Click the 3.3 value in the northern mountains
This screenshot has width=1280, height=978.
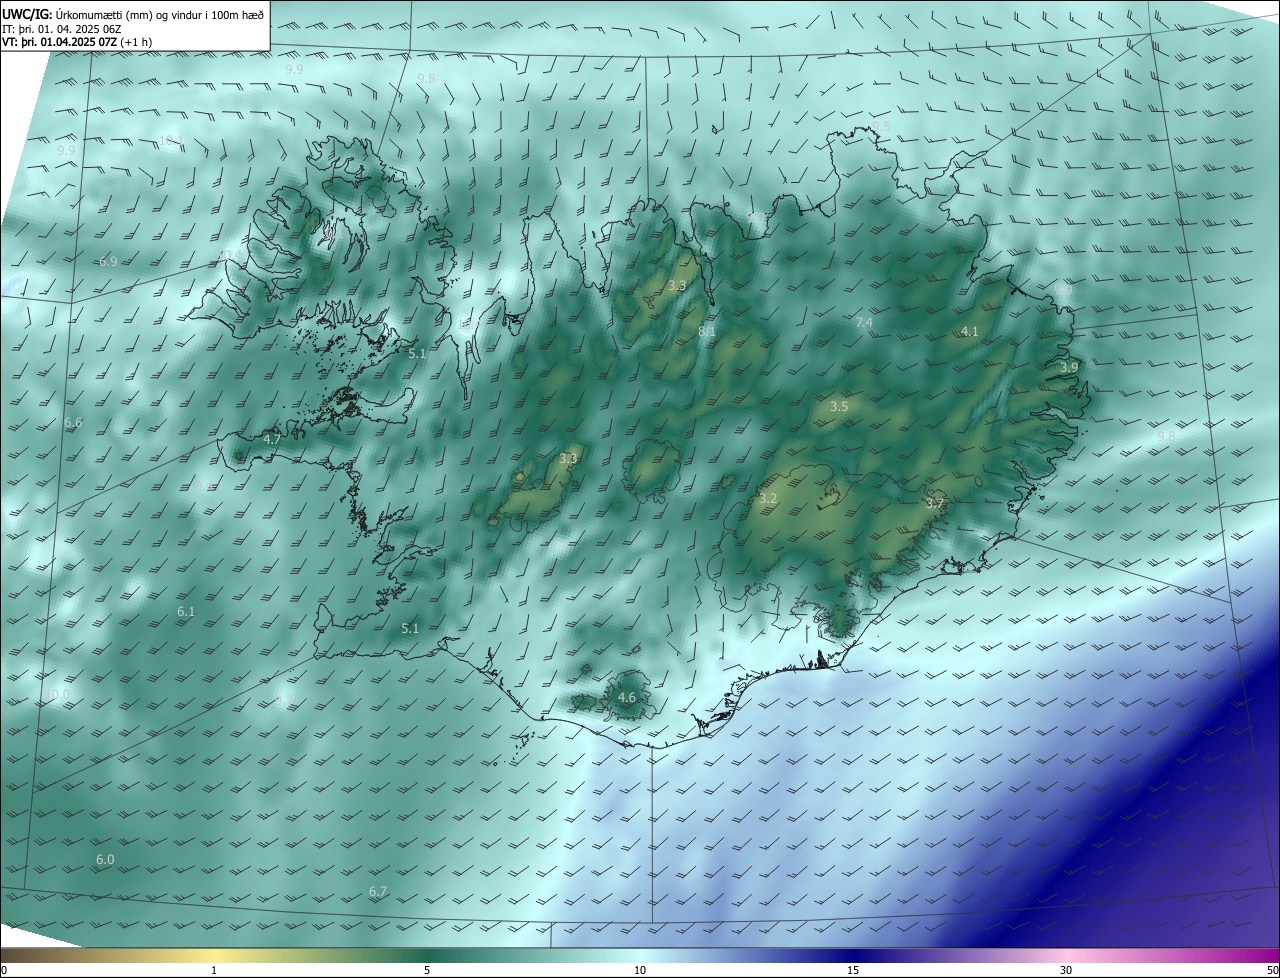coord(677,286)
